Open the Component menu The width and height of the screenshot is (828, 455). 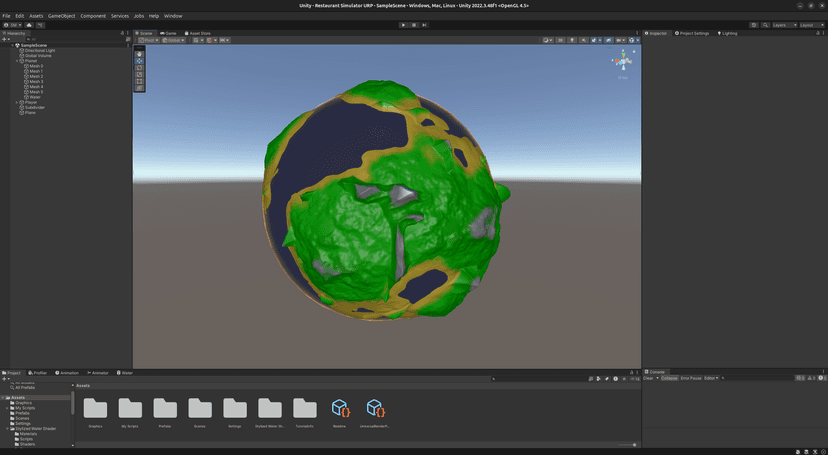tap(93, 16)
